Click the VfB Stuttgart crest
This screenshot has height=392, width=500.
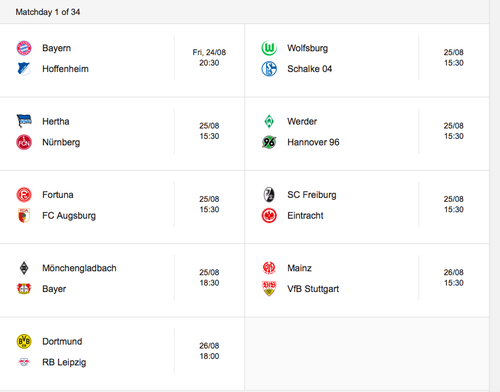point(269,289)
